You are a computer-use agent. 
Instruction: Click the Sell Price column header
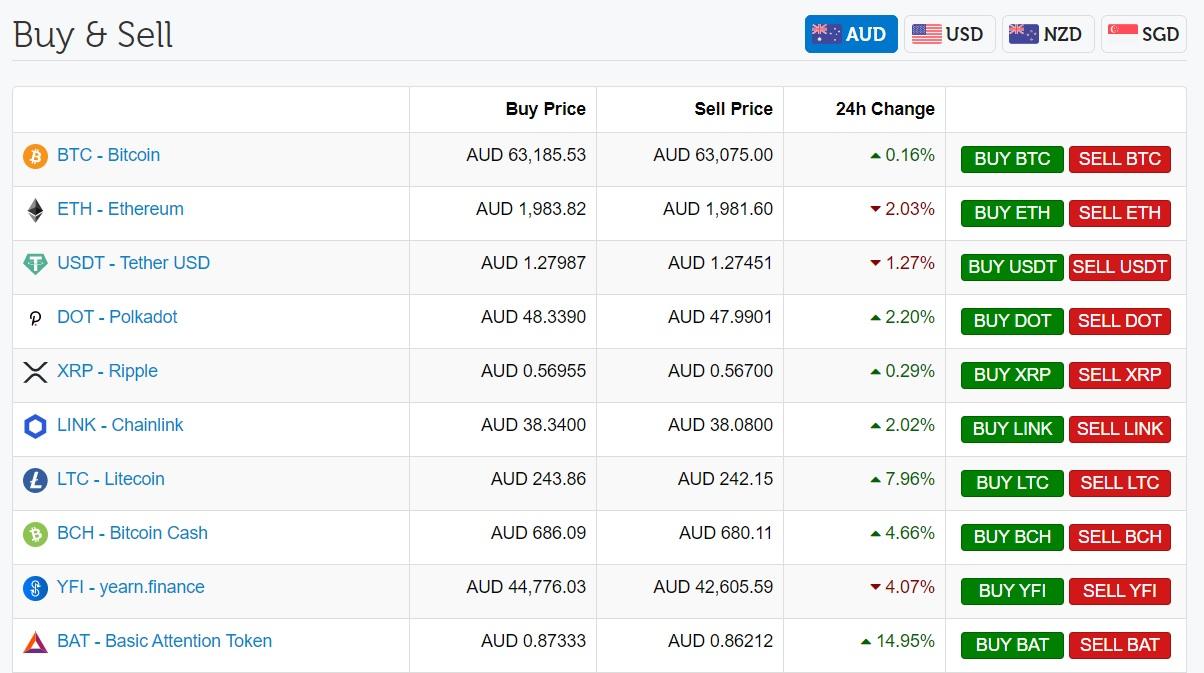coord(733,109)
